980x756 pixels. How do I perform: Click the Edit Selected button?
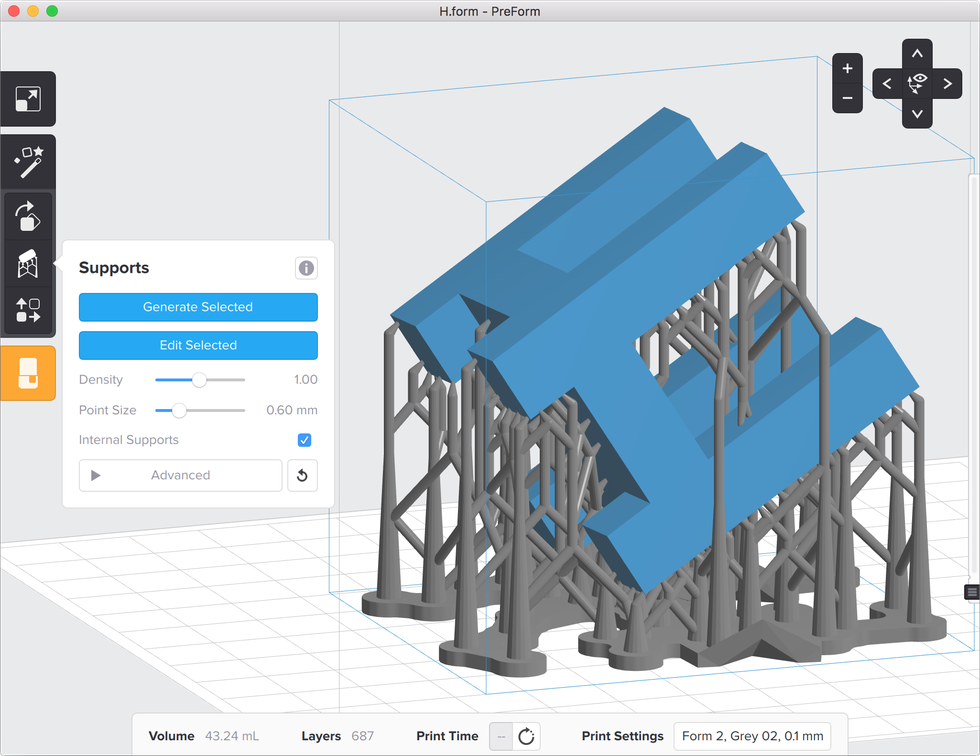click(198, 345)
